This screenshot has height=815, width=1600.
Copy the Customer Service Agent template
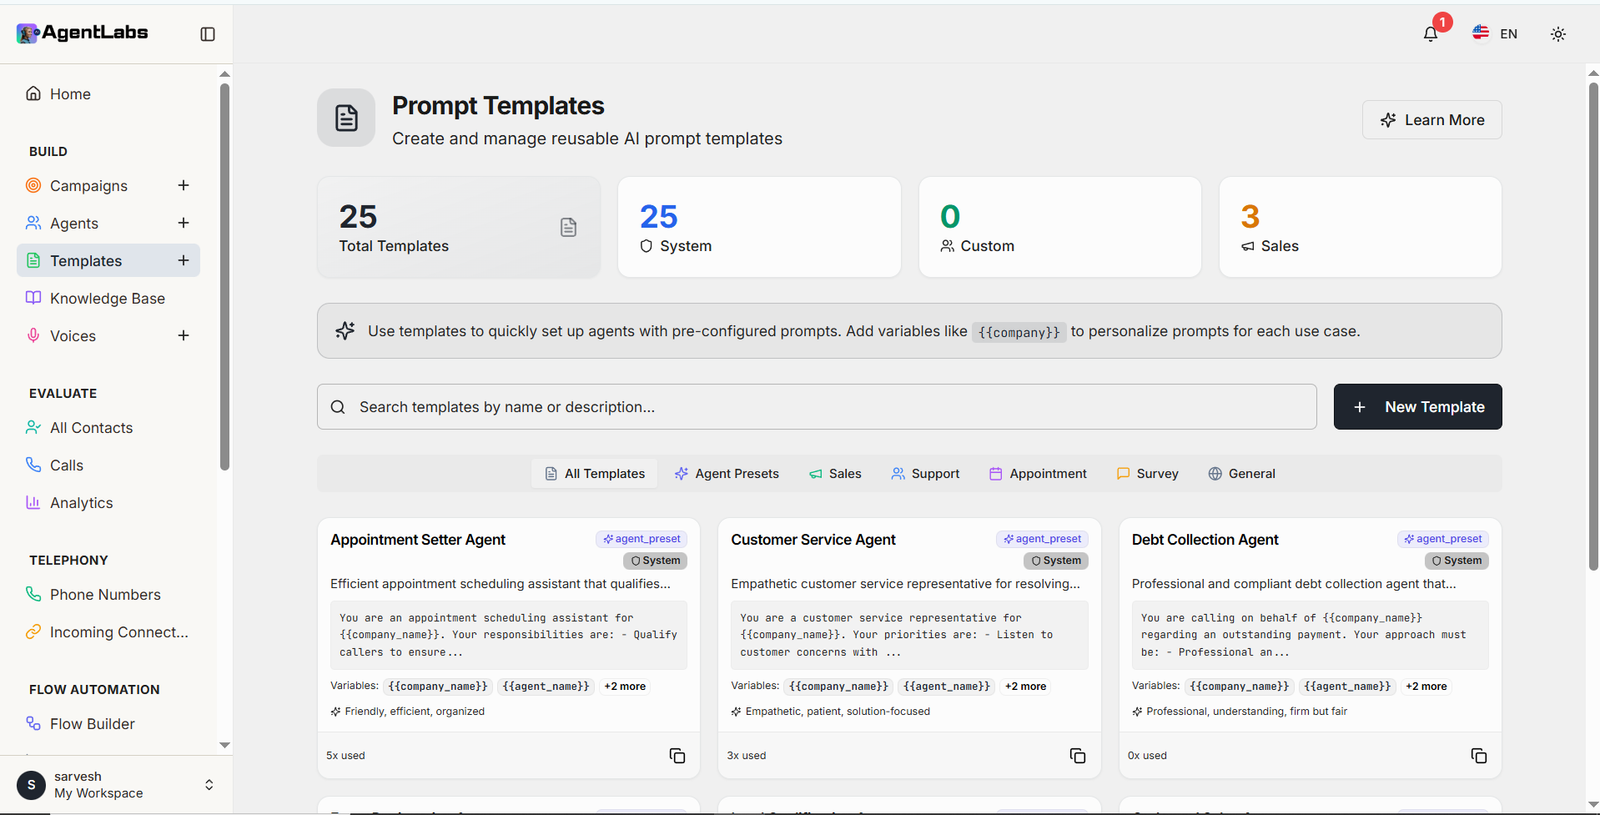[1077, 756]
